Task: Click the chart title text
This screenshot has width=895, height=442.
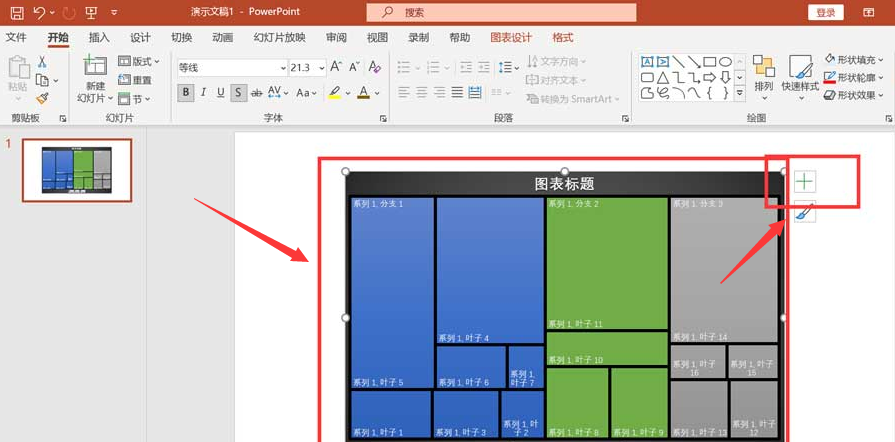Action: point(565,184)
